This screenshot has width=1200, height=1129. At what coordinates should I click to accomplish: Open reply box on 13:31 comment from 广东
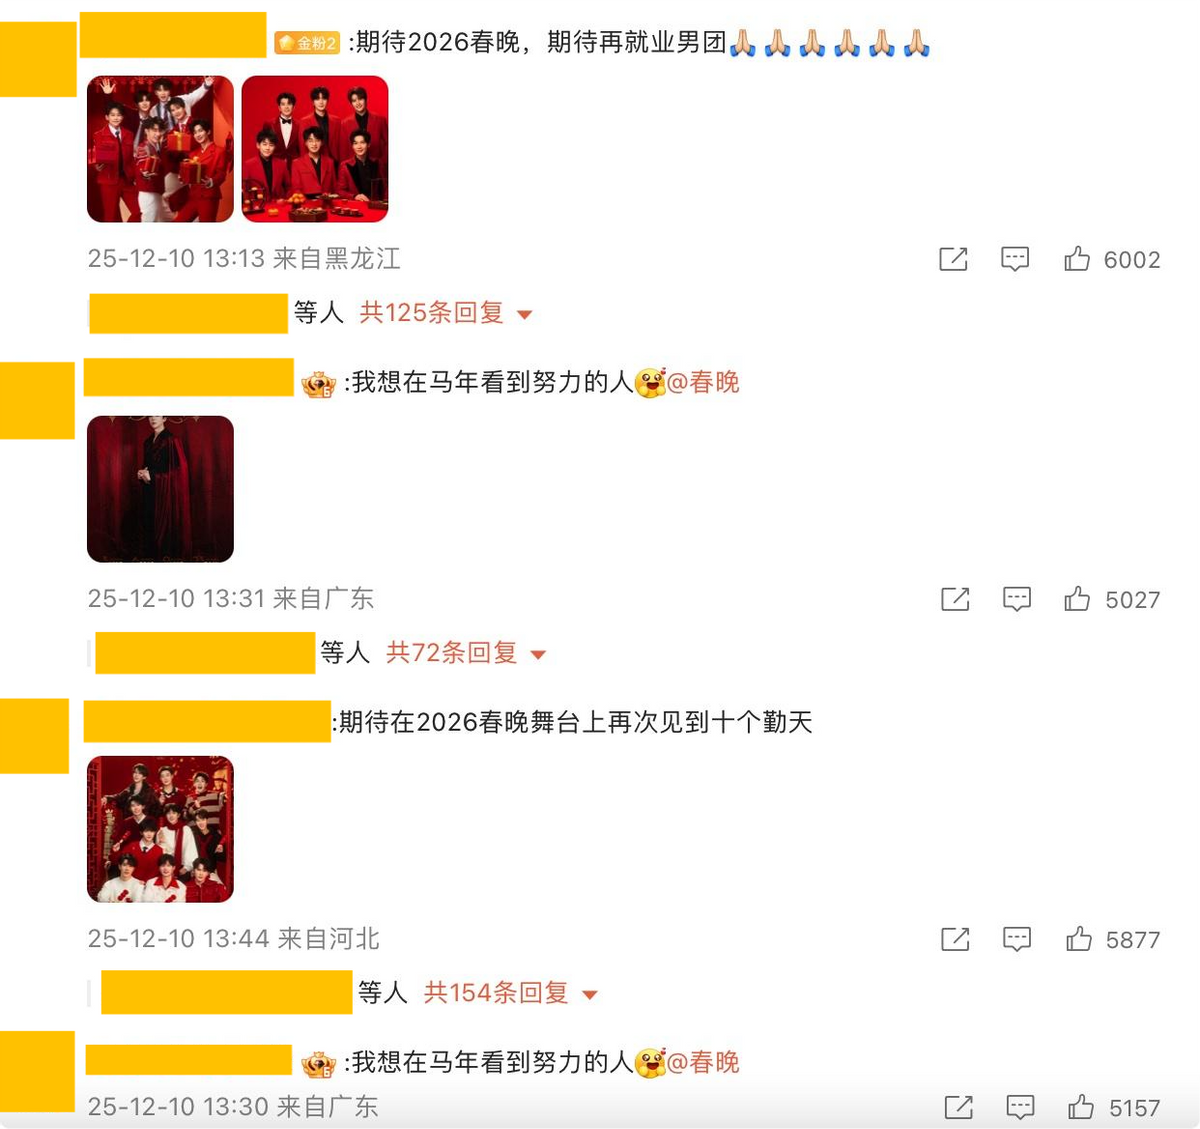click(x=1017, y=599)
